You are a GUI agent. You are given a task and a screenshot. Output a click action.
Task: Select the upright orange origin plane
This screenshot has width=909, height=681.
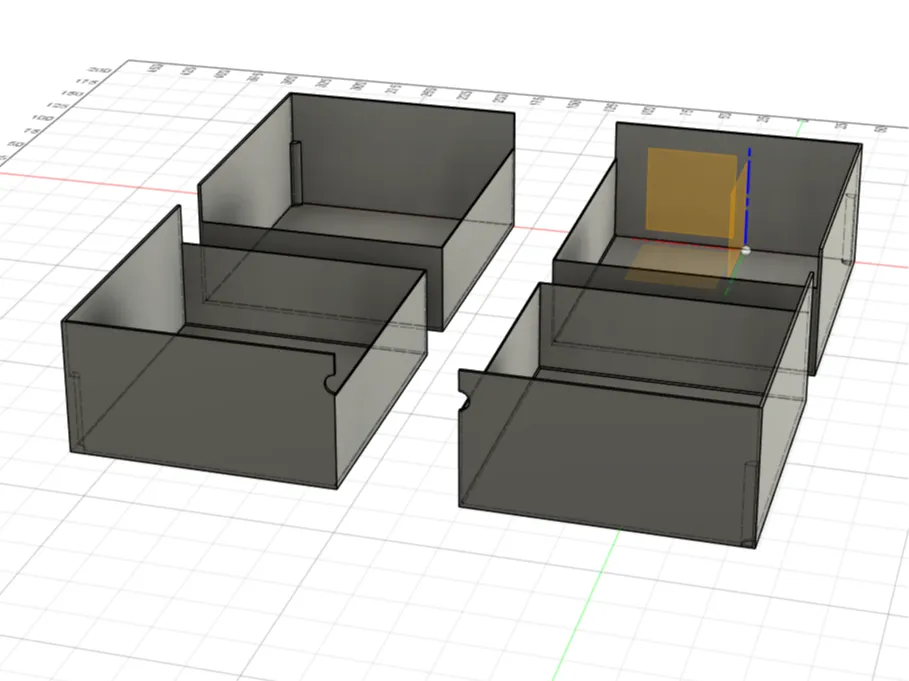692,193
